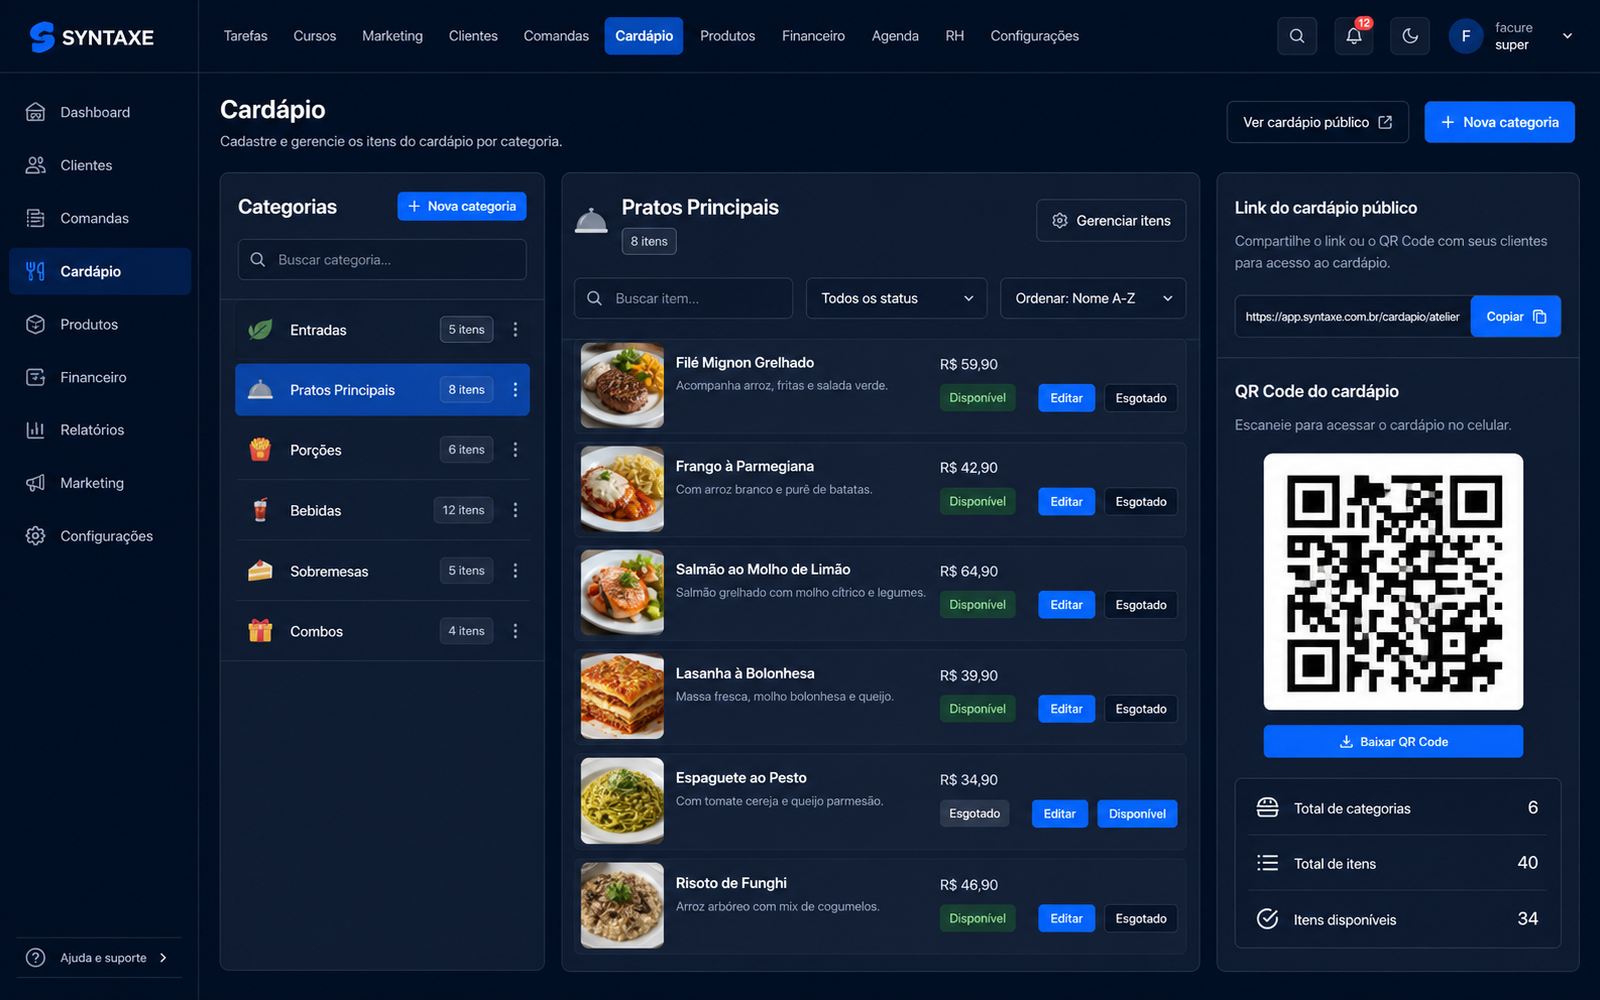Image resolution: width=1600 pixels, height=1000 pixels.
Task: Click the Pratos Principais cloche icon in header
Action: coord(591,220)
